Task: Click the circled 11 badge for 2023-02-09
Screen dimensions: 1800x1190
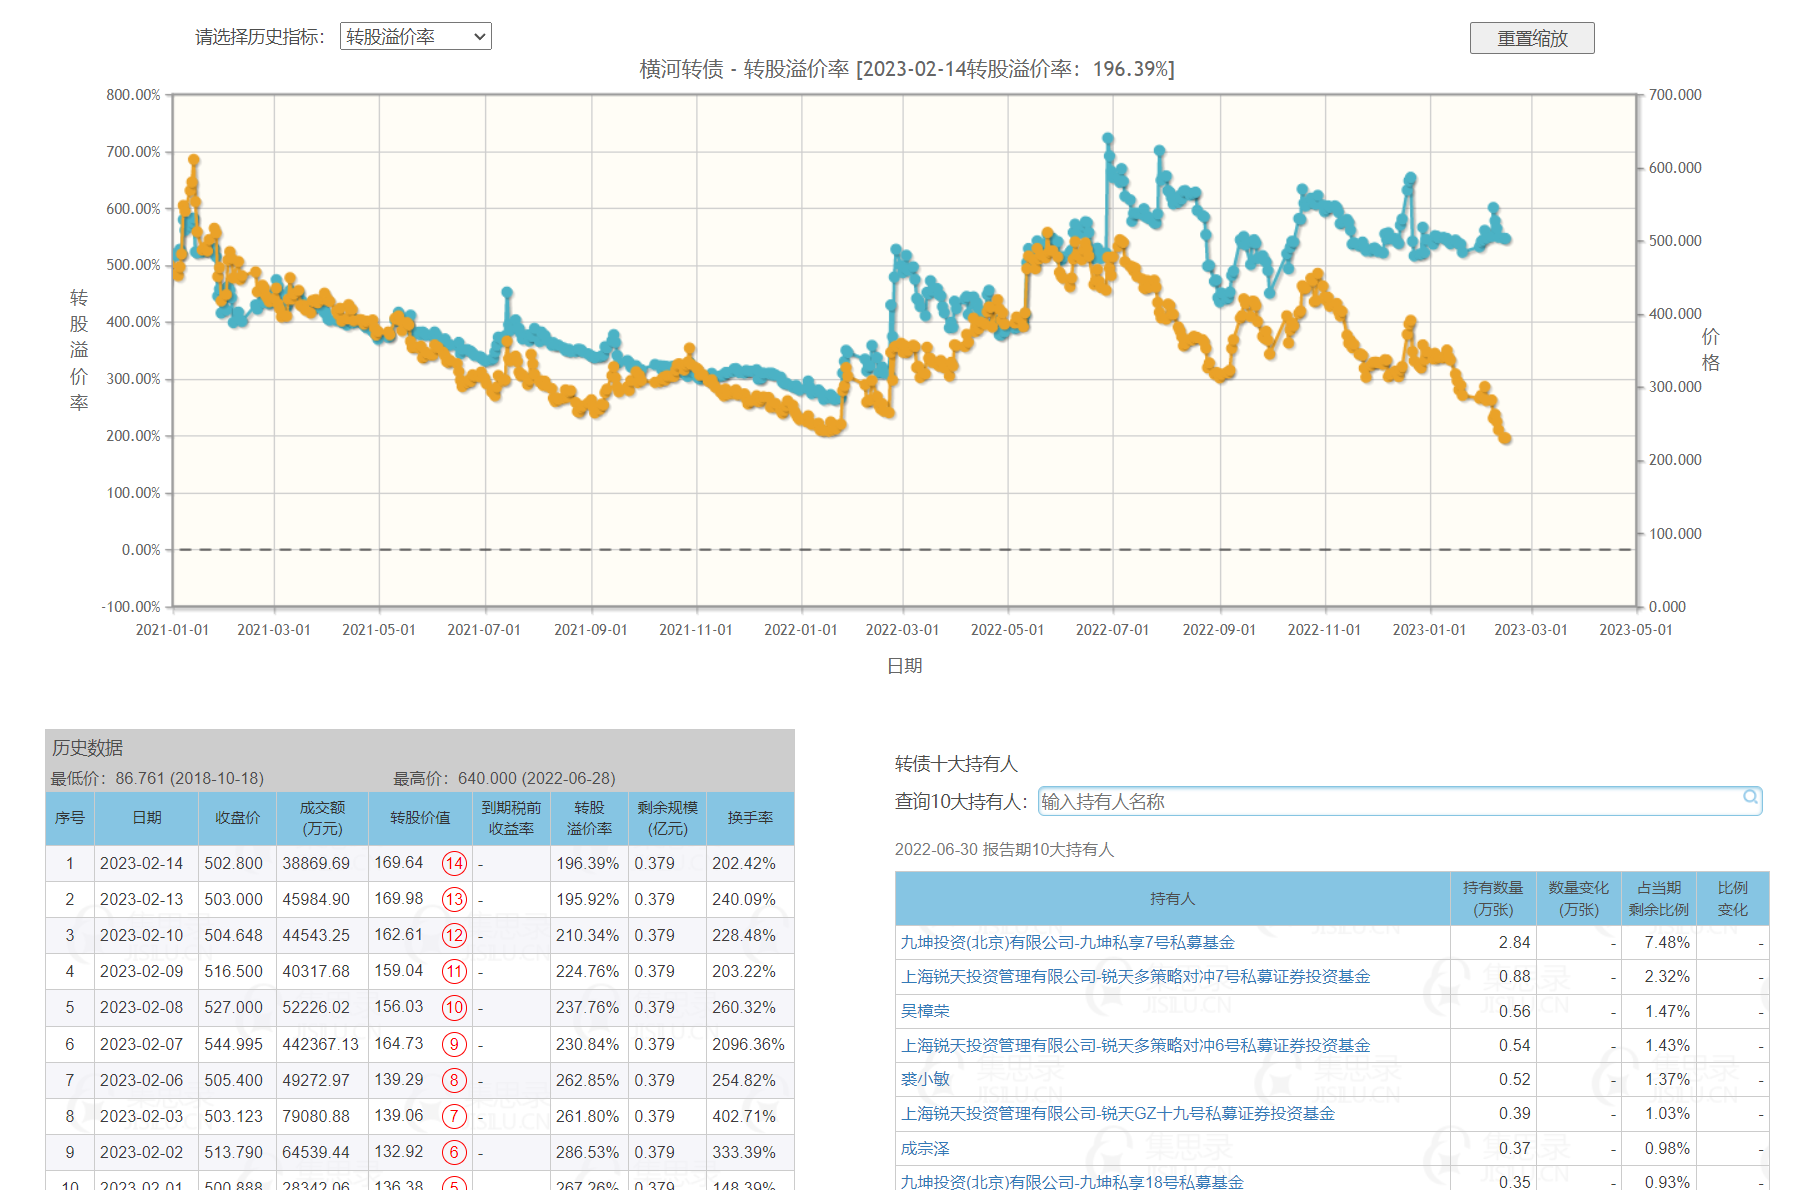Action: coord(454,971)
